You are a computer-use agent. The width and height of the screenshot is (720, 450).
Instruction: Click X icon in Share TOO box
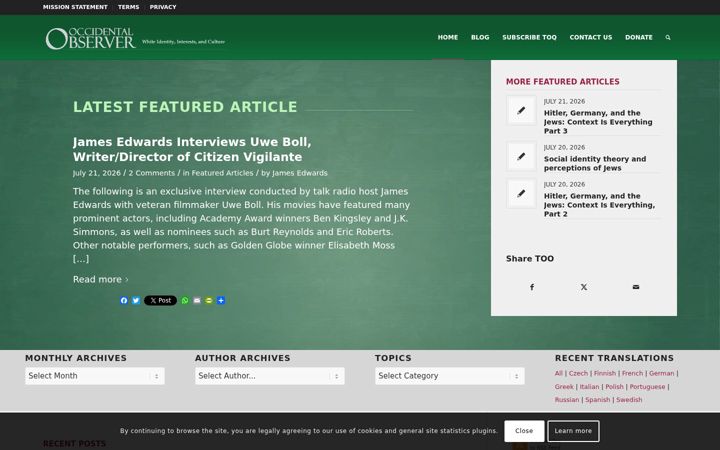pos(584,287)
